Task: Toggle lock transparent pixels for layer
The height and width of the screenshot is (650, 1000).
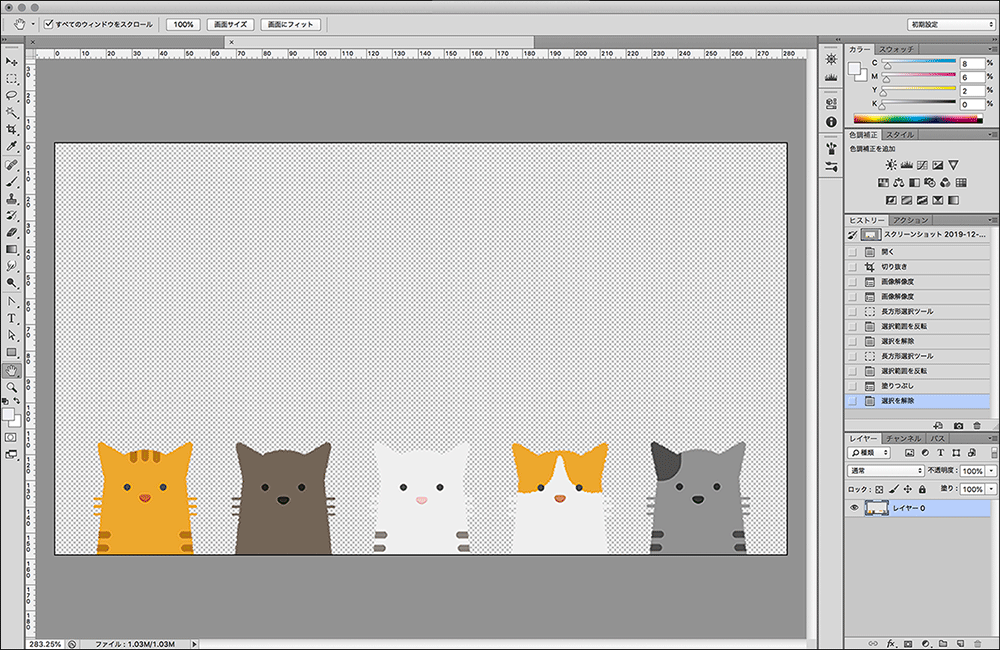Action: (879, 490)
